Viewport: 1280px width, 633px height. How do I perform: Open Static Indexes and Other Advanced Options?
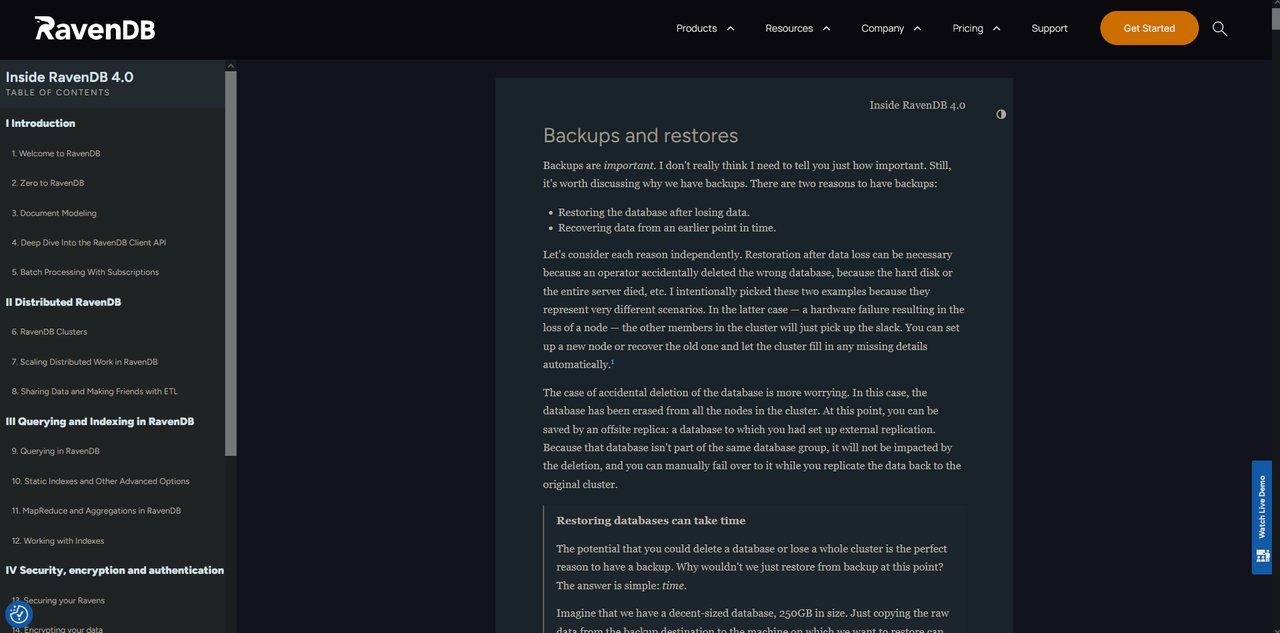click(101, 481)
